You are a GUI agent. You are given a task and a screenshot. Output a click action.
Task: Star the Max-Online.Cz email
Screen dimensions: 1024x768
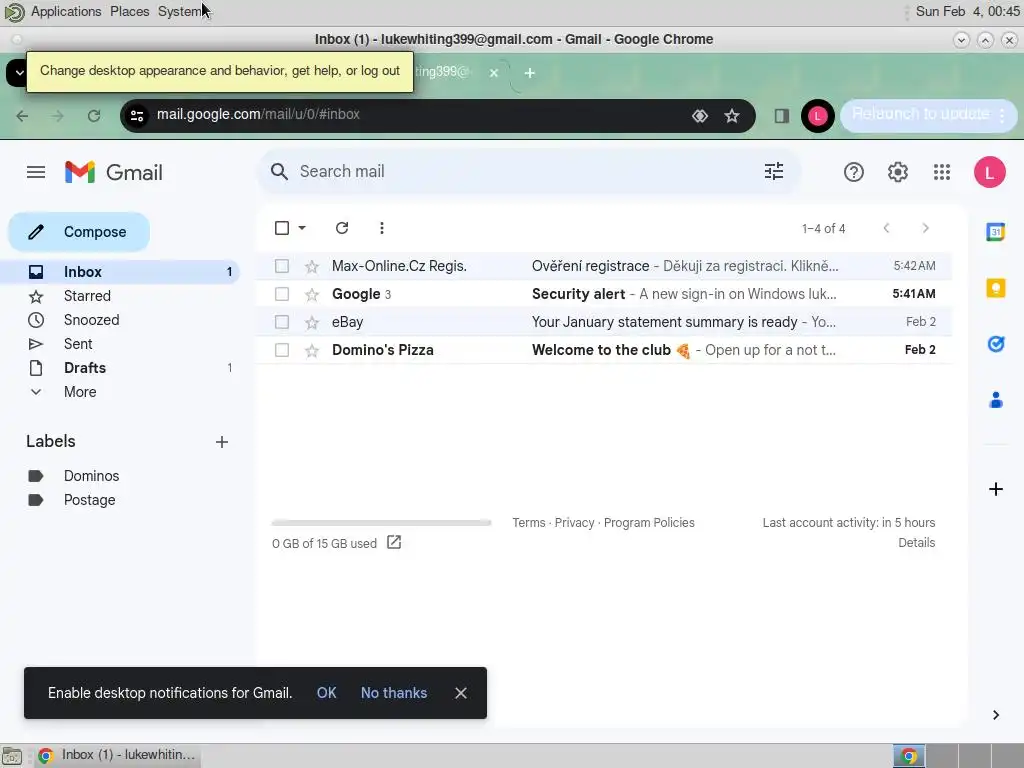pyautogui.click(x=312, y=266)
